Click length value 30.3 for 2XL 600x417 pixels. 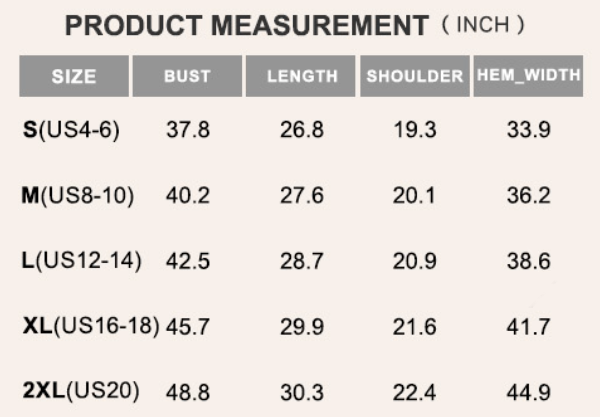302,393
